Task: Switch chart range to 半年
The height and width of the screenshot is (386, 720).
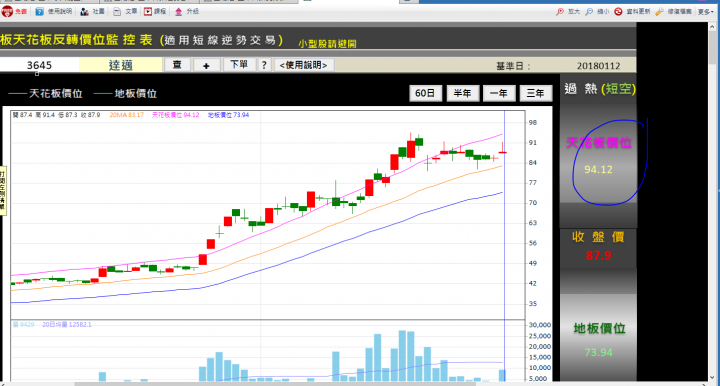Action: point(462,93)
